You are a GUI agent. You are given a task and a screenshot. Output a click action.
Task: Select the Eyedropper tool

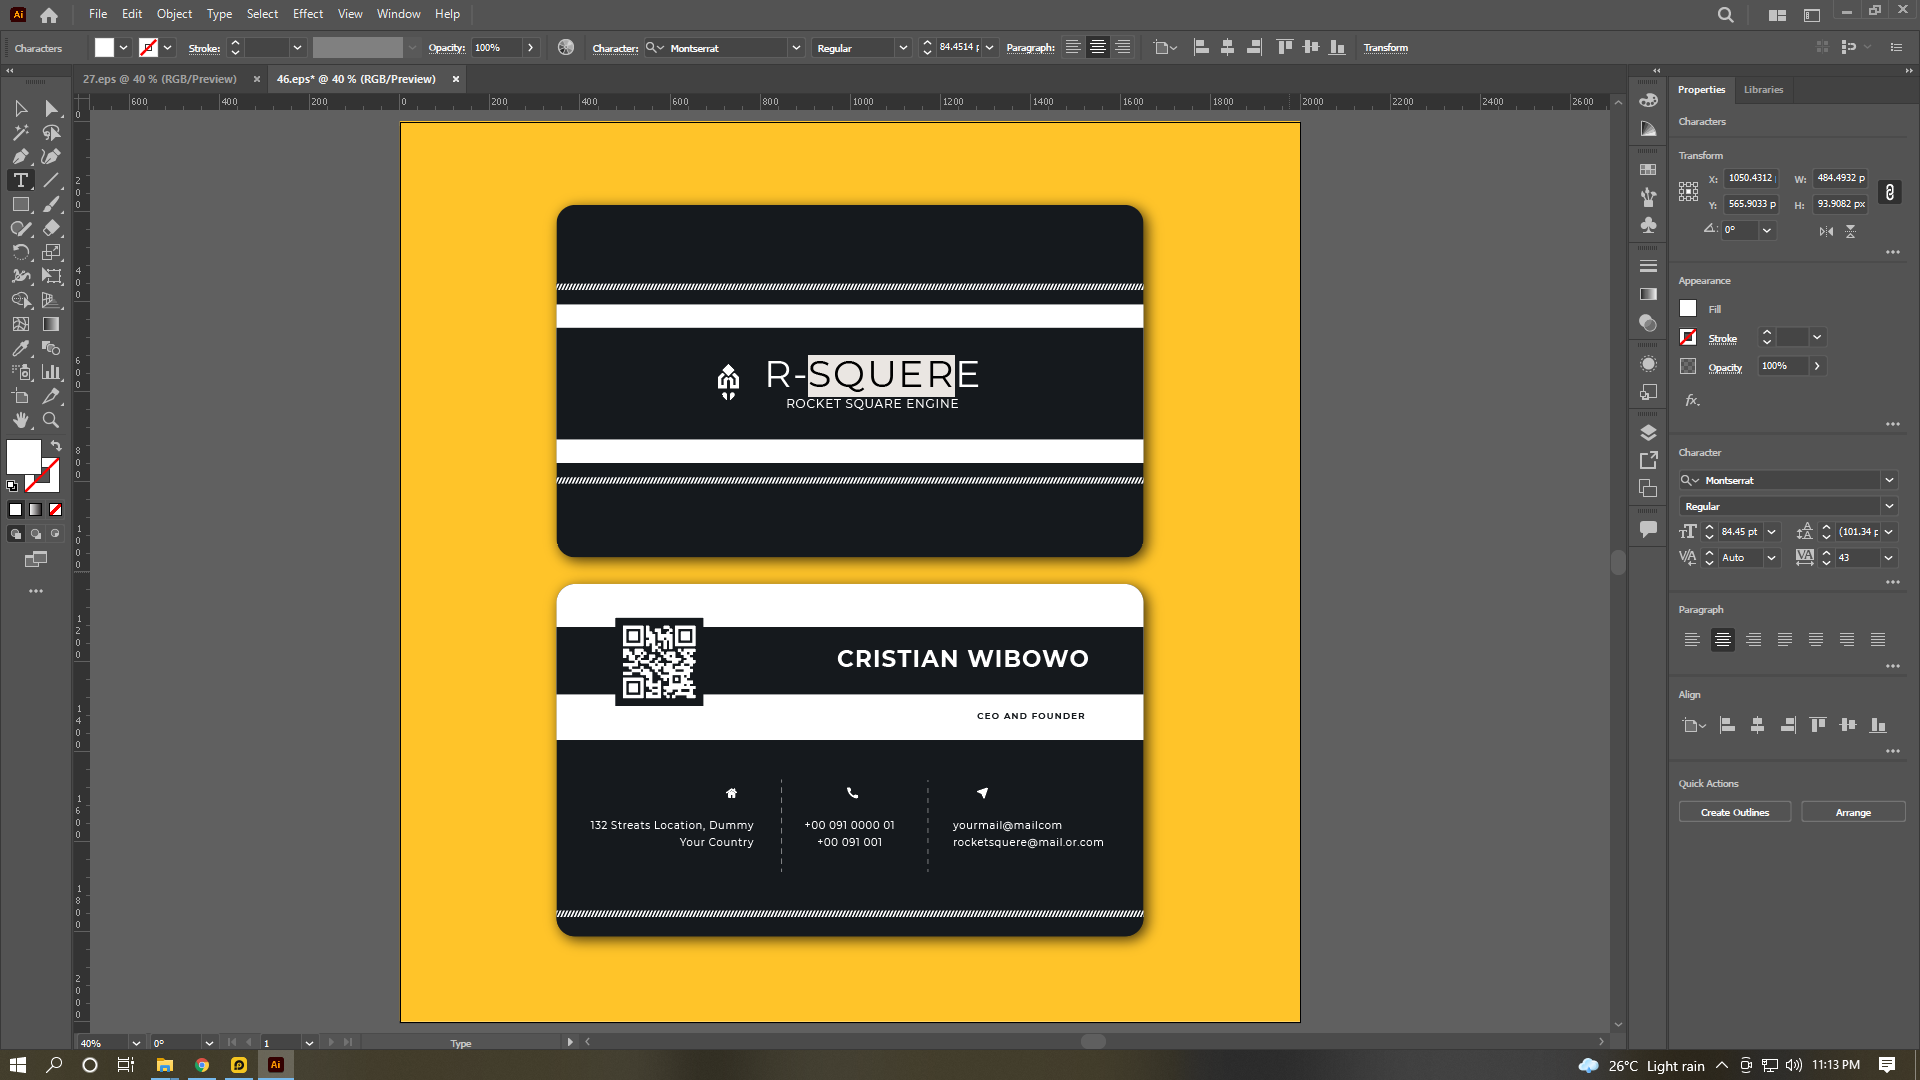tap(19, 348)
